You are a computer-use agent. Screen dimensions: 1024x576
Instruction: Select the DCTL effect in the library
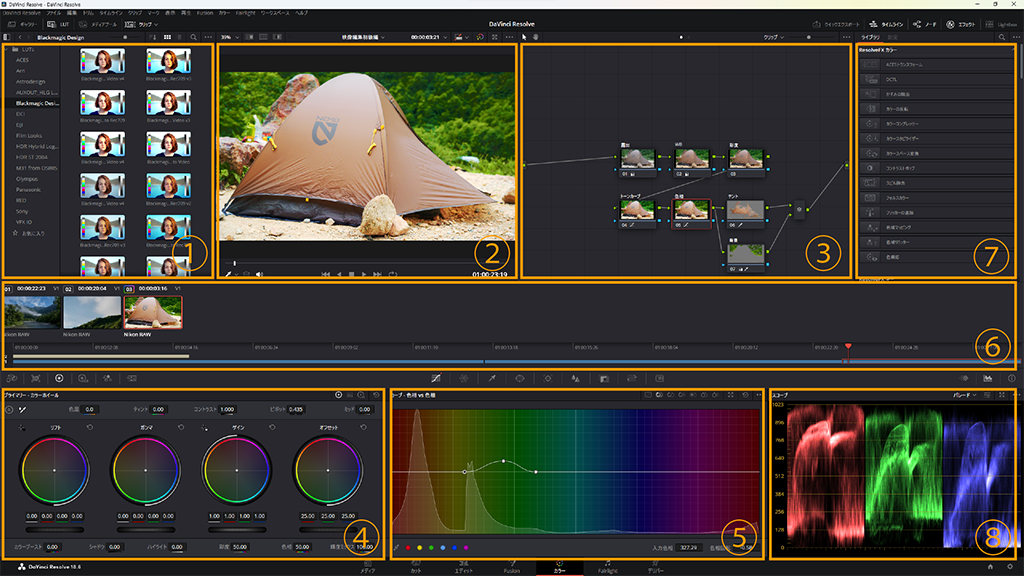[x=935, y=79]
